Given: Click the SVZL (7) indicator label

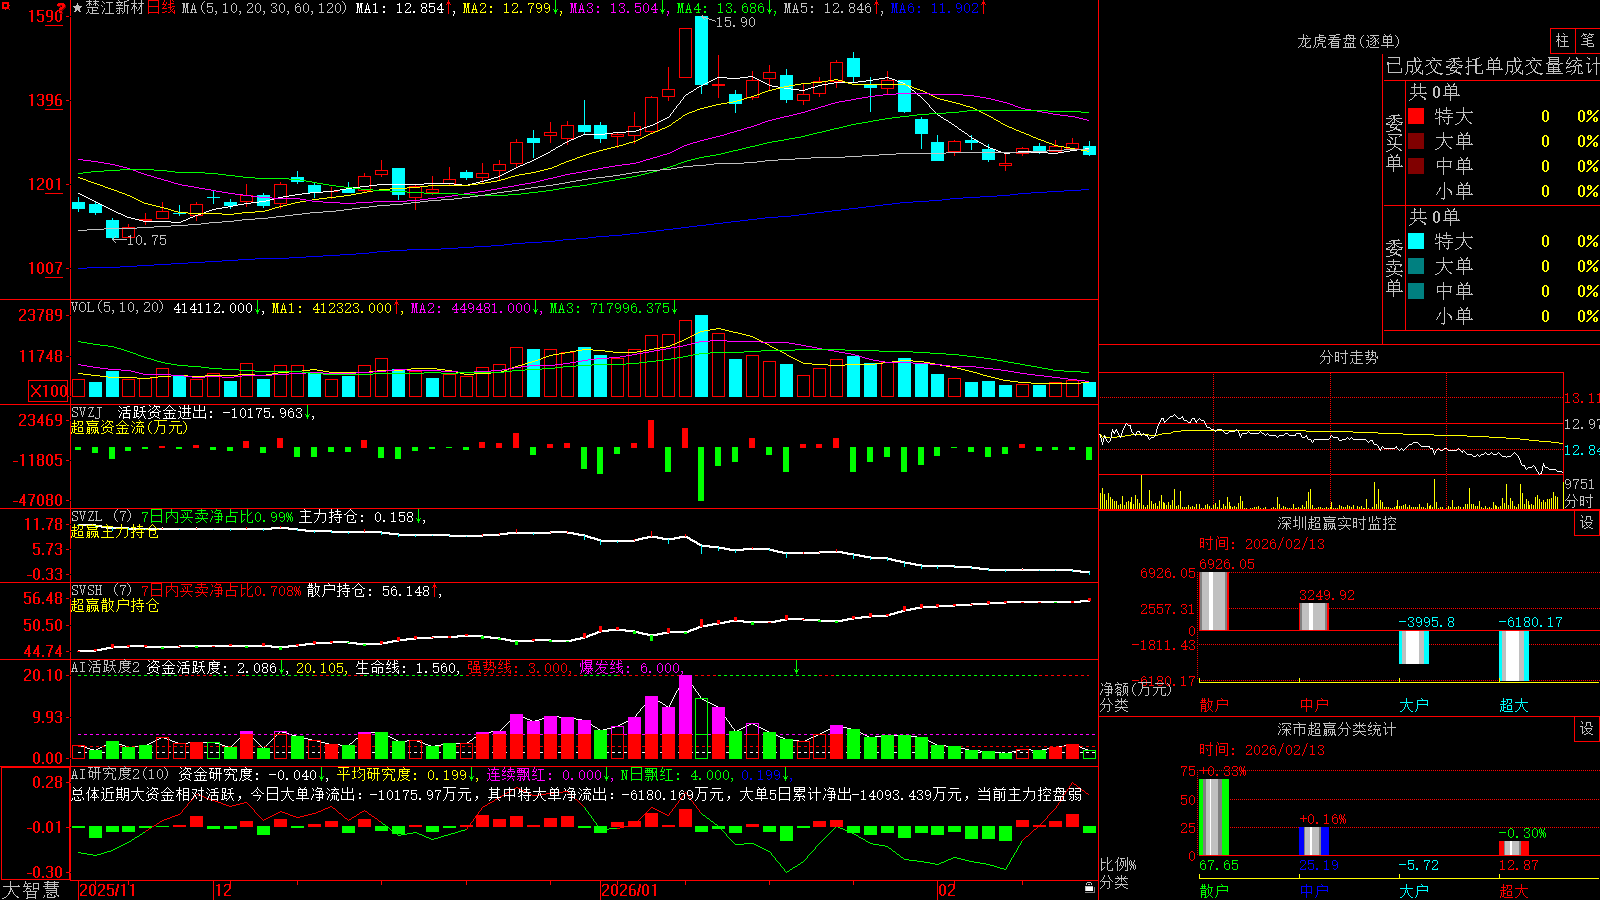Looking at the screenshot, I should (101, 517).
